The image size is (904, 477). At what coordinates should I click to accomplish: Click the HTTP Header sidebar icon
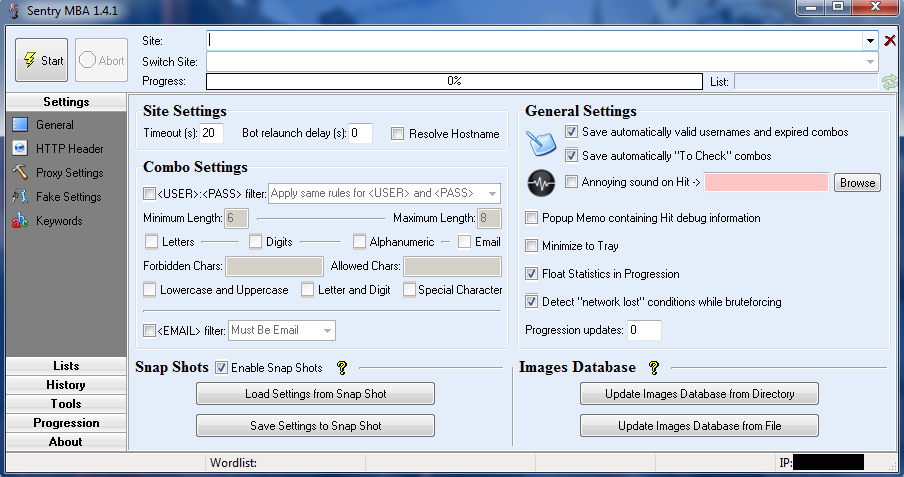point(20,148)
